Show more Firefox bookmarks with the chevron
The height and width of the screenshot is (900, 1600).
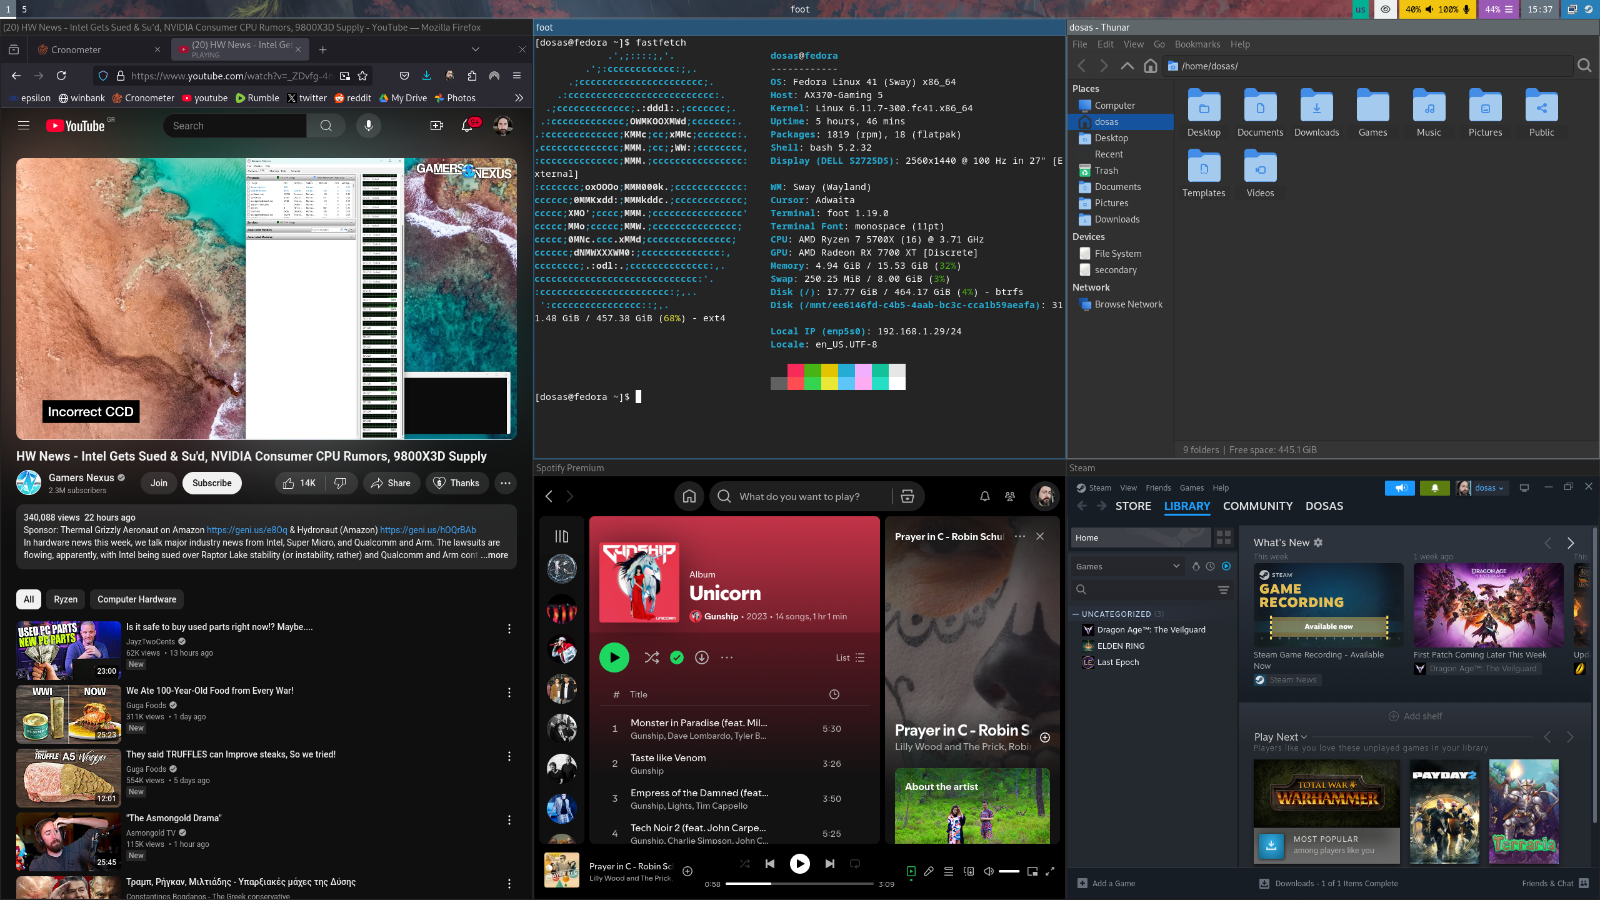[x=518, y=97]
